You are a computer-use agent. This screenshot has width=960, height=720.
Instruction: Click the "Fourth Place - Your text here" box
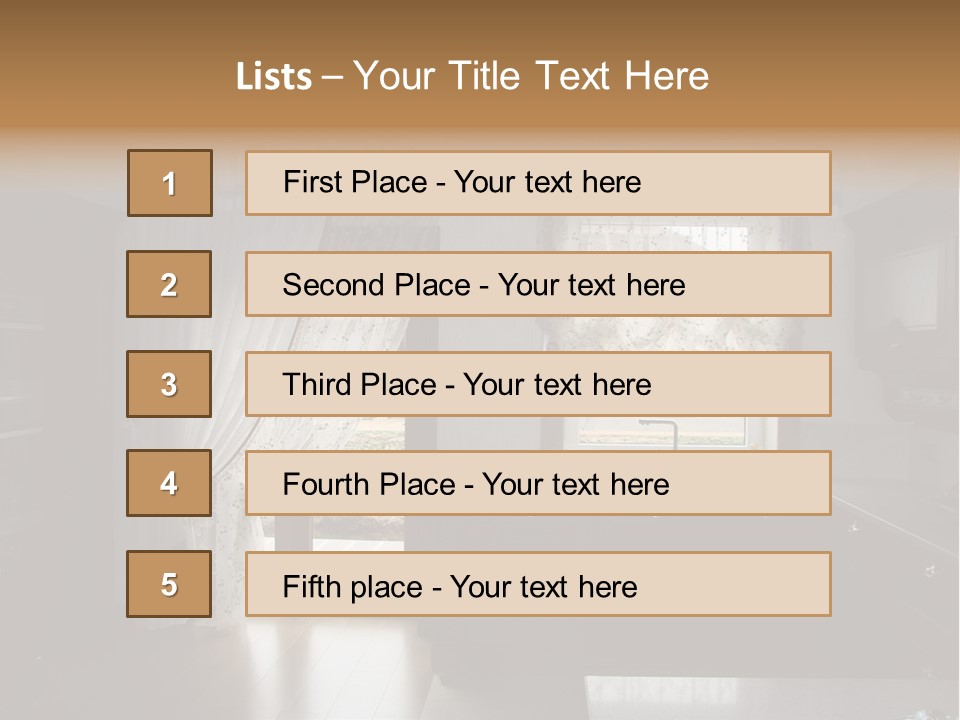[538, 484]
